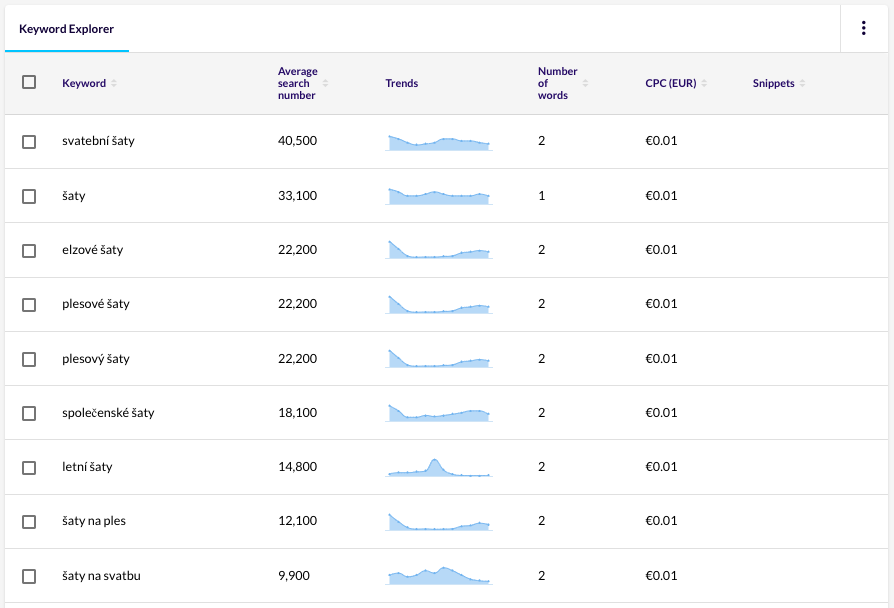Click the keyword text elzové šaty
This screenshot has height=608, width=894.
92,250
